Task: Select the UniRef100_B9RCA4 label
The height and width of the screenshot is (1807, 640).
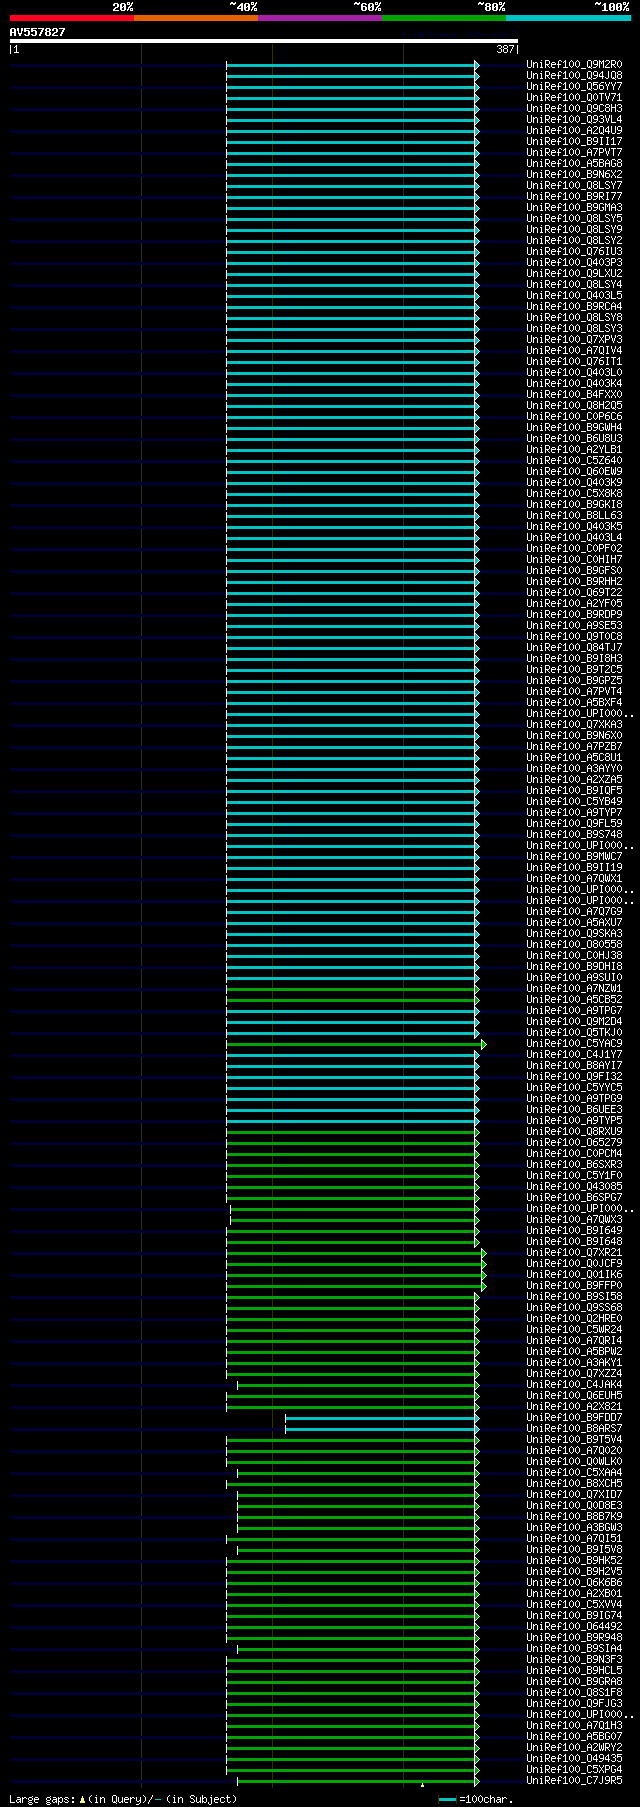Action: tap(574, 307)
